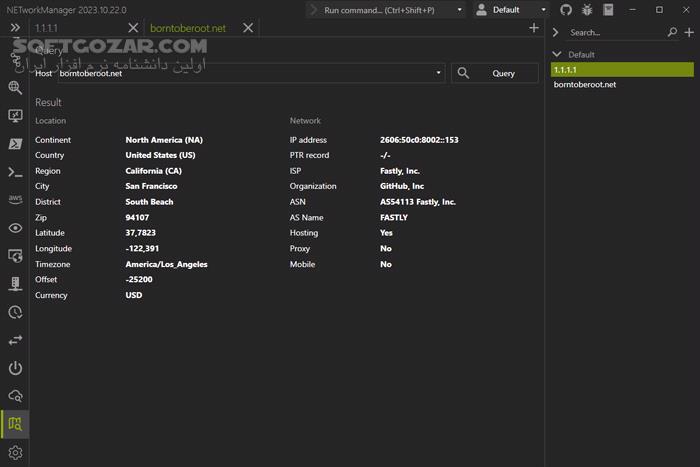
Task: Open the TigerVNC eye icon tool
Action: coord(15,228)
